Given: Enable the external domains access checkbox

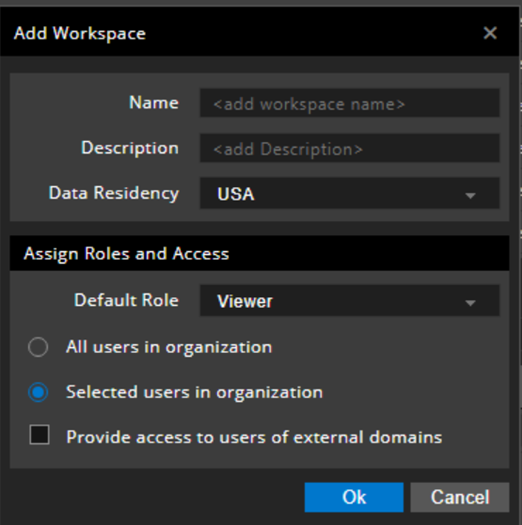Looking at the screenshot, I should (x=40, y=435).
